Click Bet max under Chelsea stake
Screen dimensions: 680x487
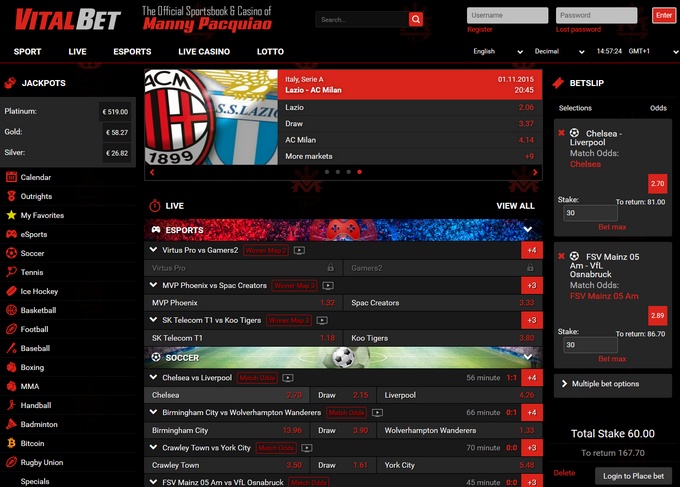click(612, 227)
